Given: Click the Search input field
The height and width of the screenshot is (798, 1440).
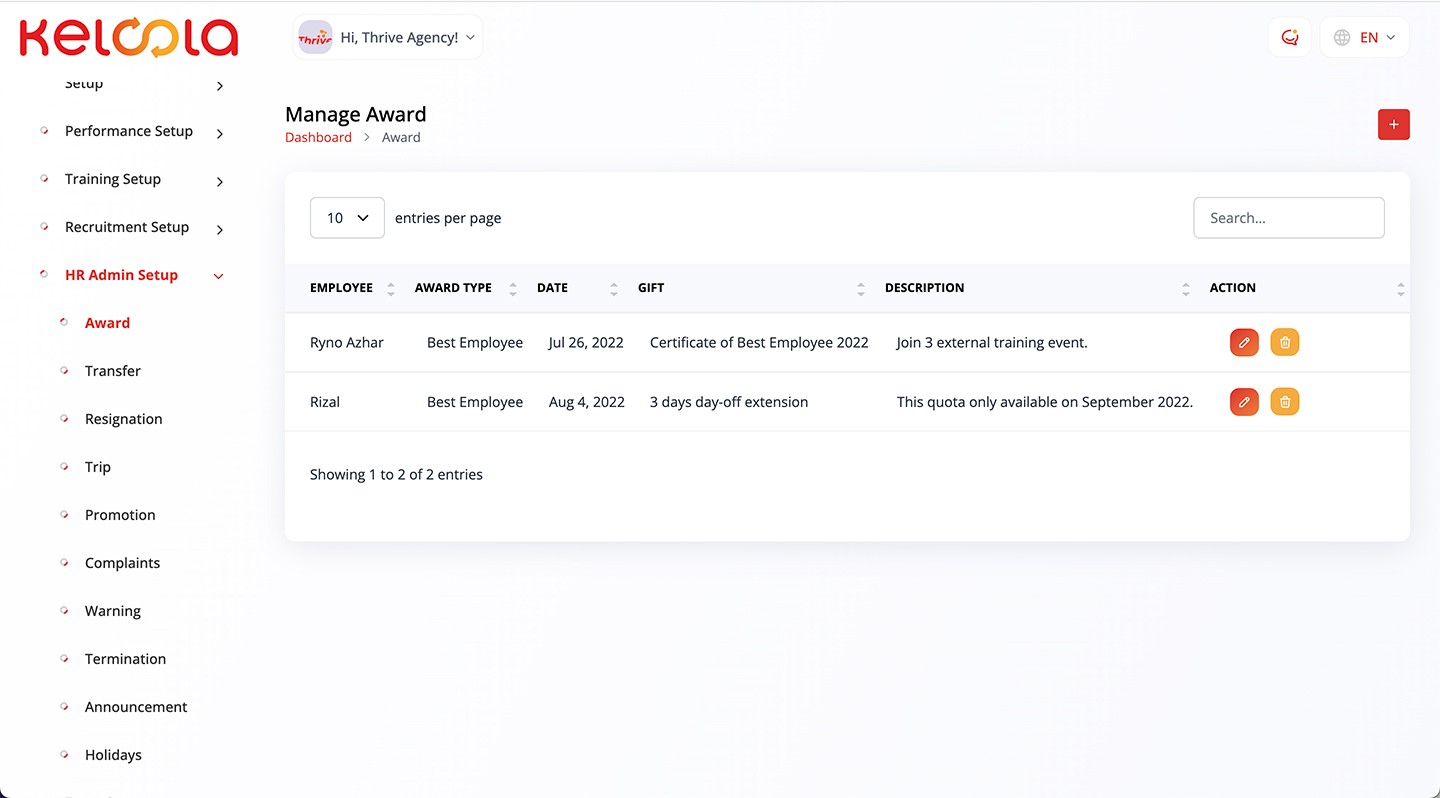Looking at the screenshot, I should [1288, 218].
